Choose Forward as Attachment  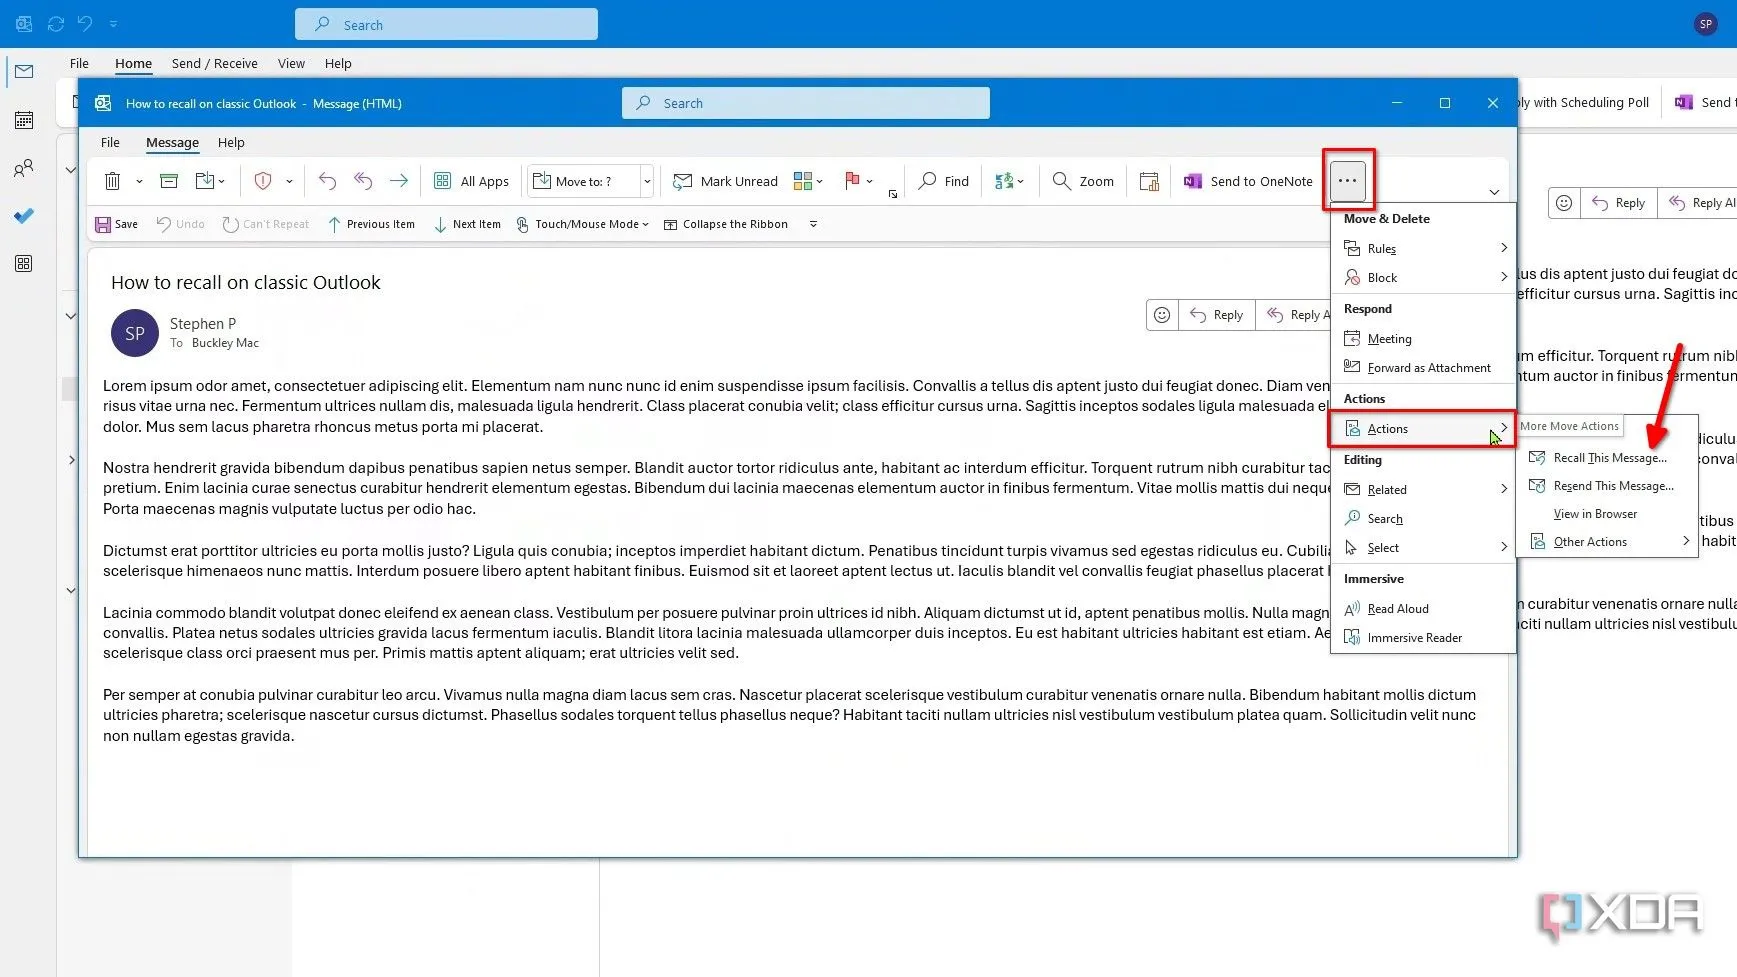pos(1424,367)
